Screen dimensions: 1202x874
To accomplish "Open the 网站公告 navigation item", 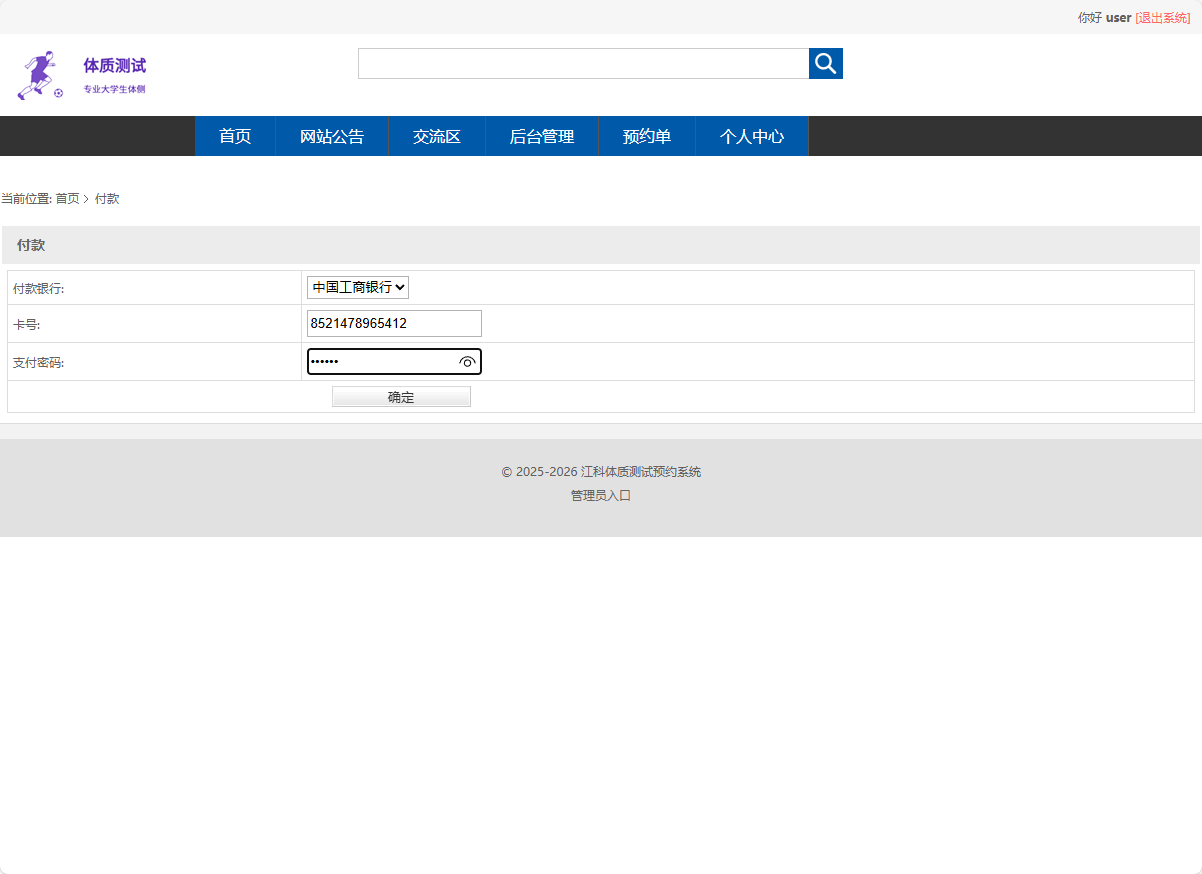I will tap(332, 136).
